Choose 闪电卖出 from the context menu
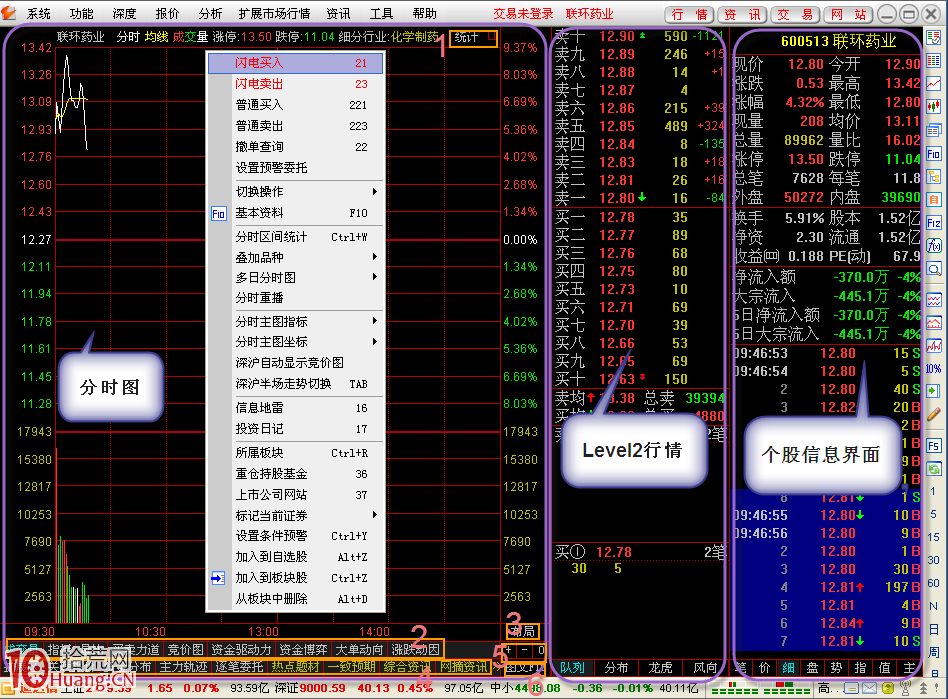Screen dimensions: 948x699 295,84
